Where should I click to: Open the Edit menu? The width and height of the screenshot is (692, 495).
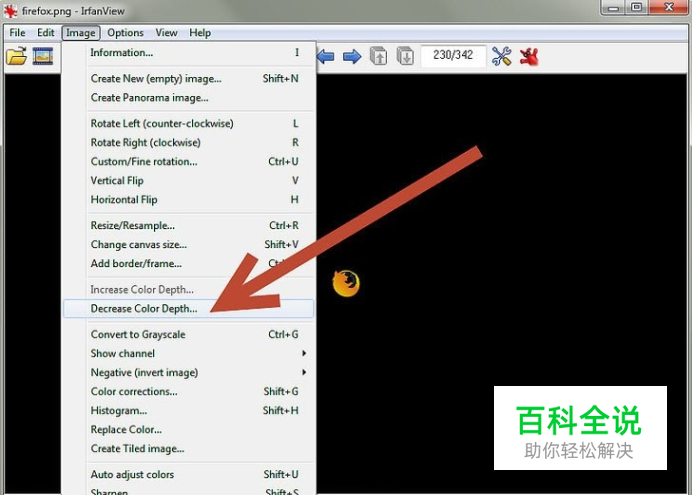(45, 33)
